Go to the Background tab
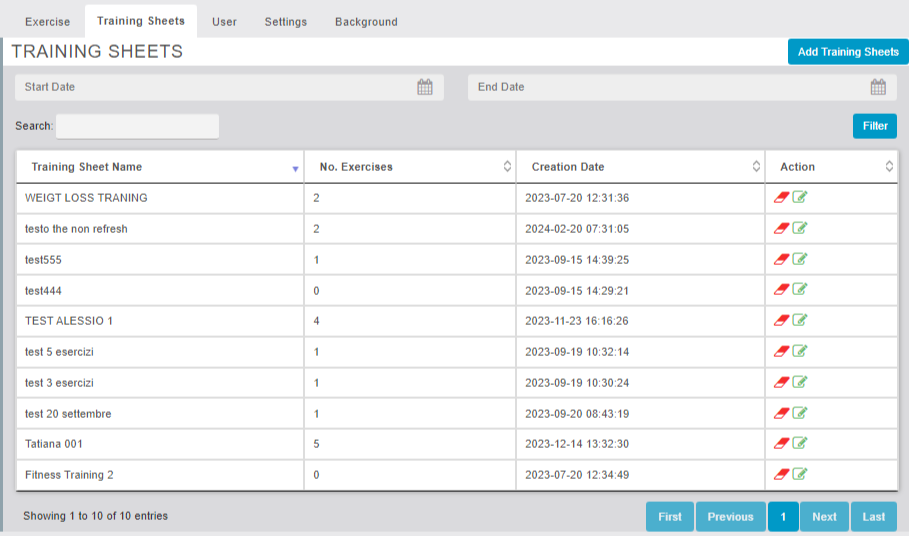Image resolution: width=909 pixels, height=536 pixels. [366, 22]
